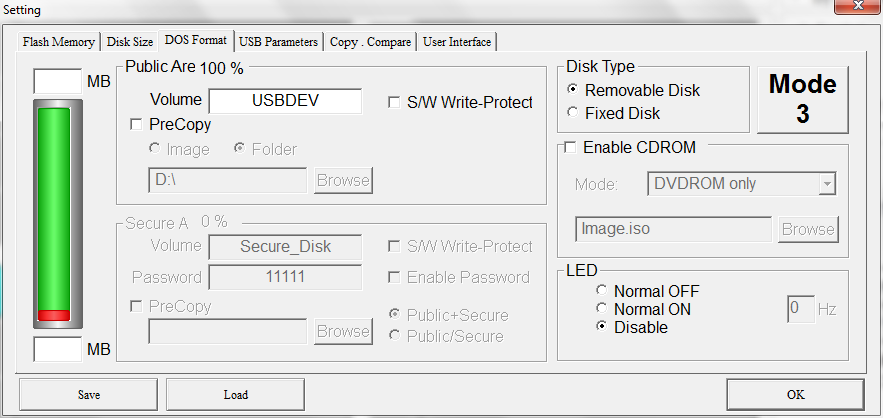883x418 pixels.
Task: Select the Normal OFF LED option
Action: (601, 292)
